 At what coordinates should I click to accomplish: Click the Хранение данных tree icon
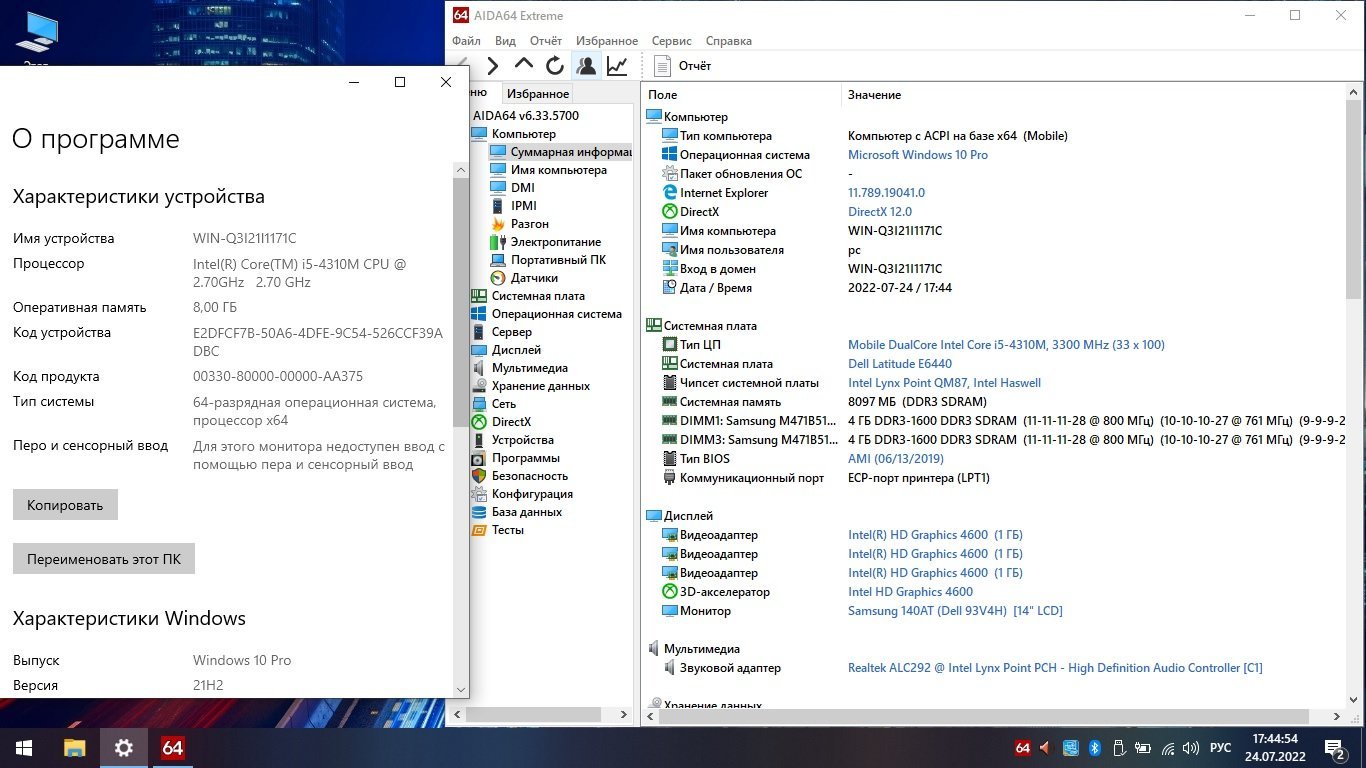point(479,386)
